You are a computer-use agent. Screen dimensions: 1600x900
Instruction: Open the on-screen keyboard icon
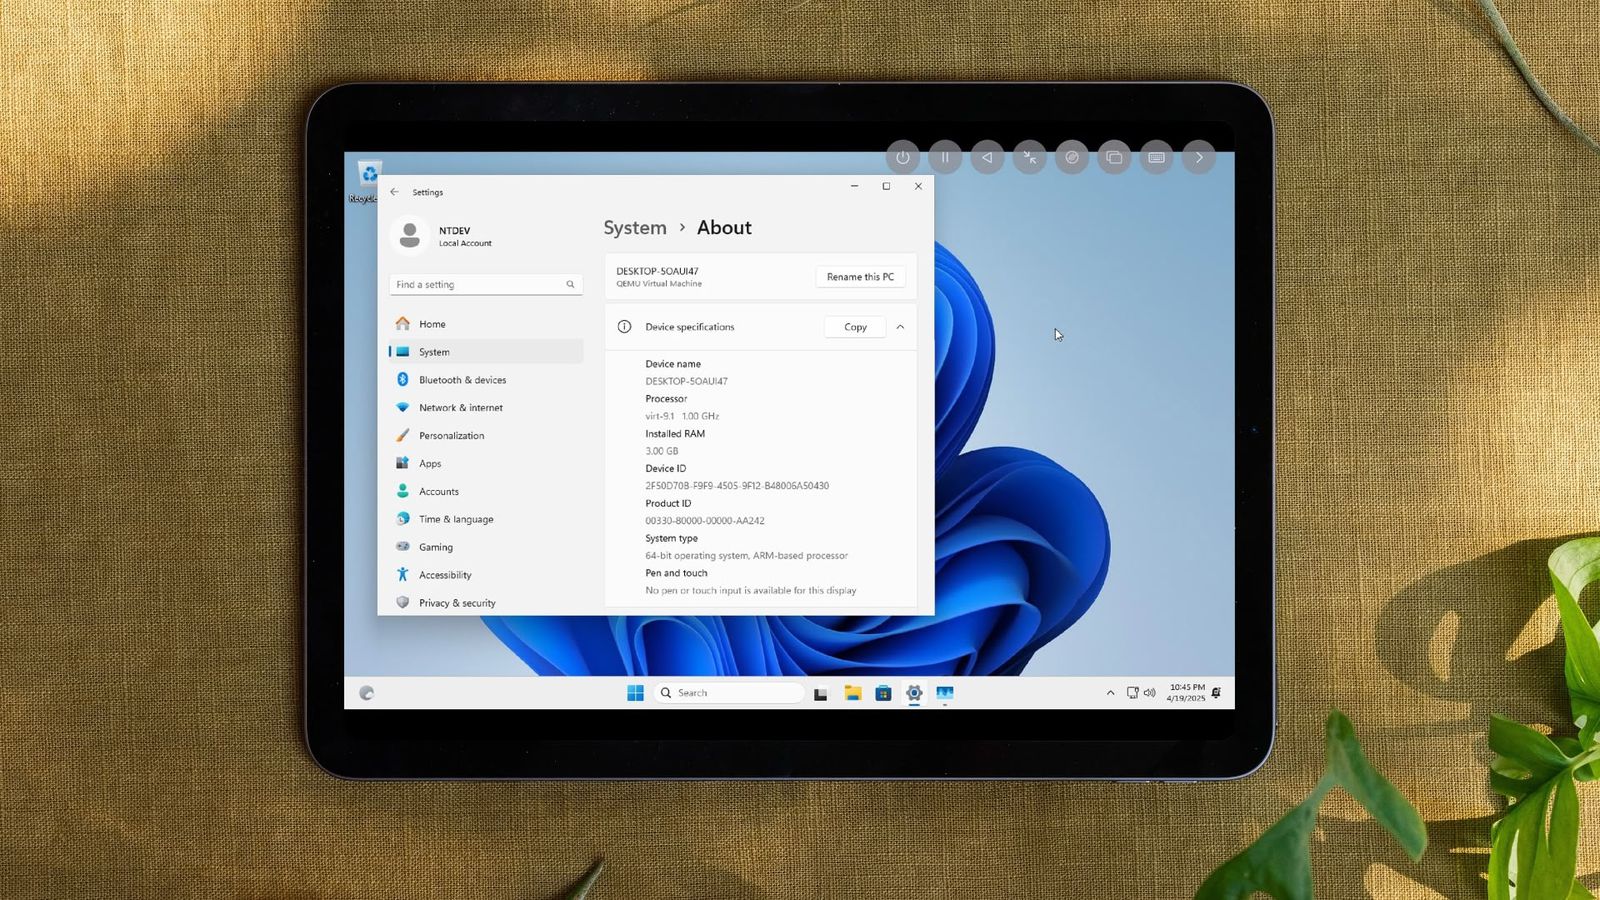tap(1156, 157)
